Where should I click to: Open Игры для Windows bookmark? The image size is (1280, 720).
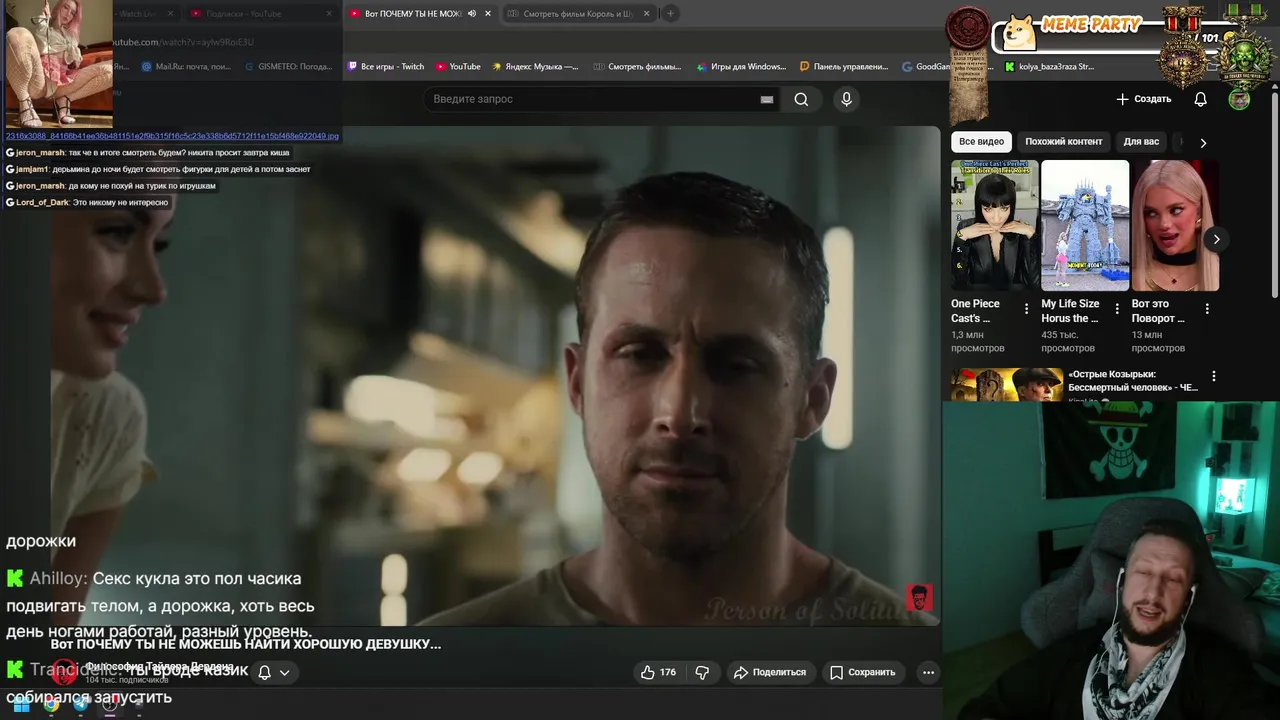click(x=740, y=67)
